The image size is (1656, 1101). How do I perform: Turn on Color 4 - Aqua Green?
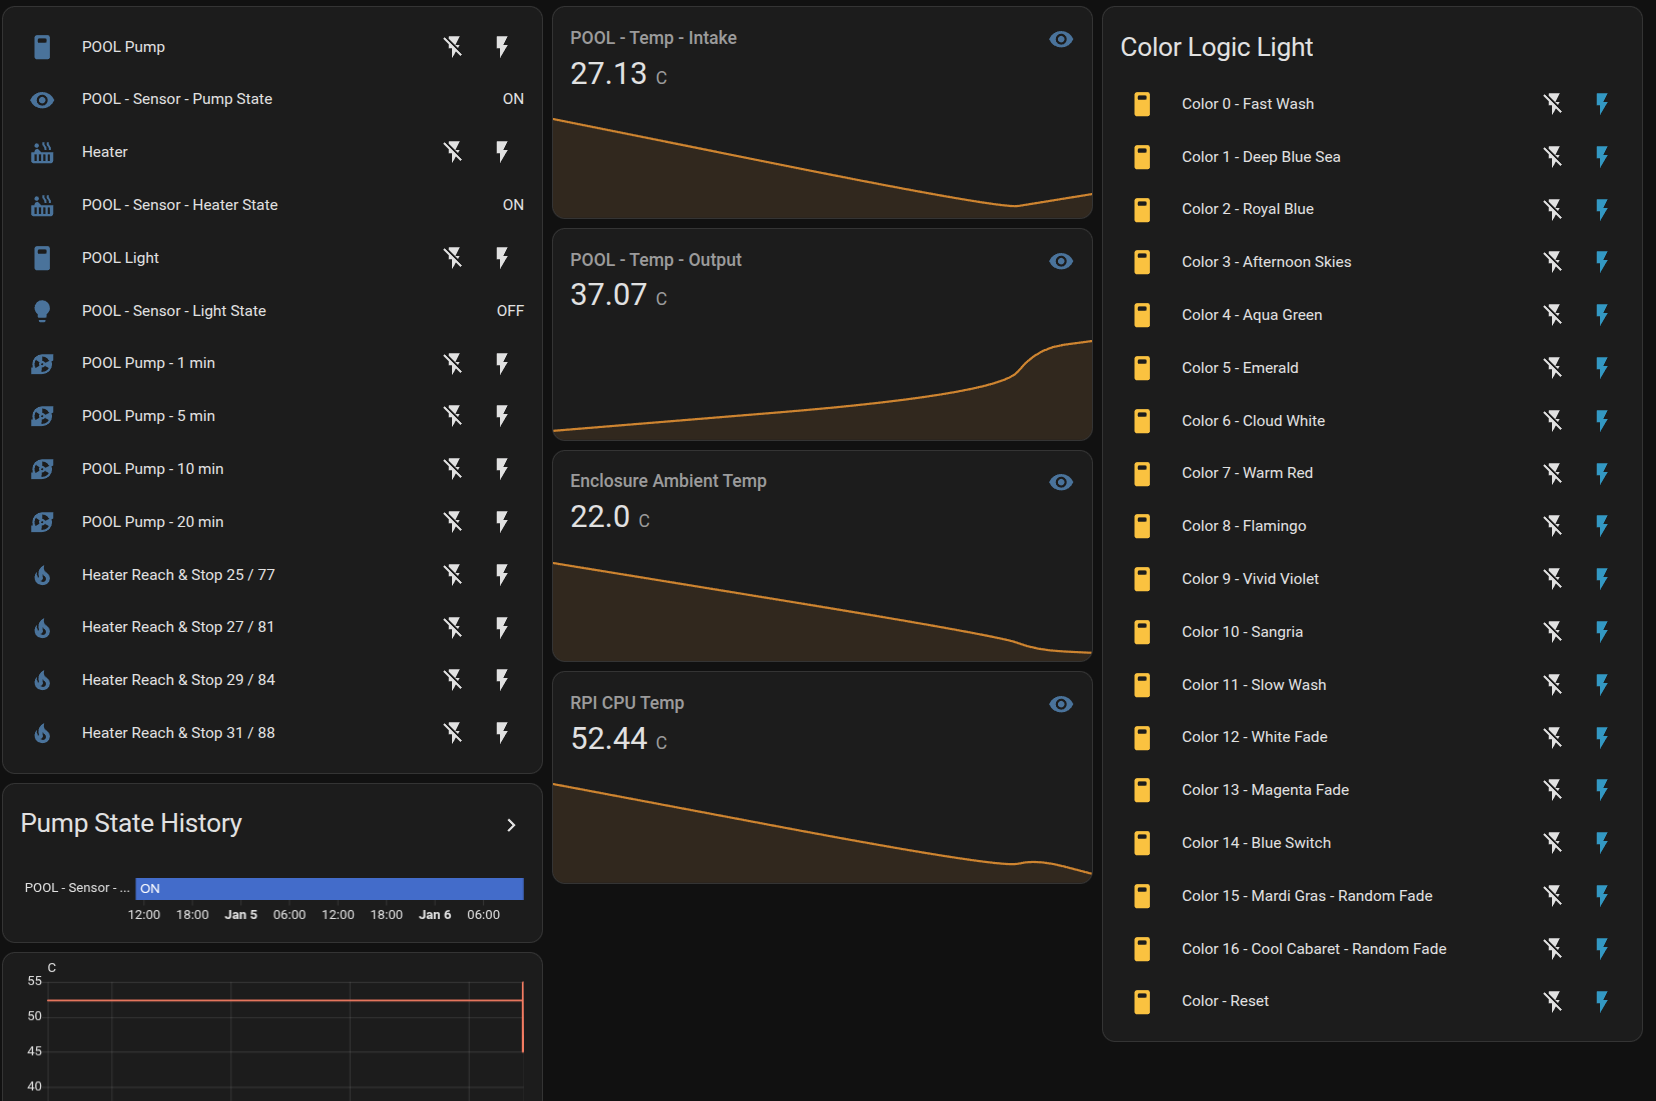[1601, 315]
